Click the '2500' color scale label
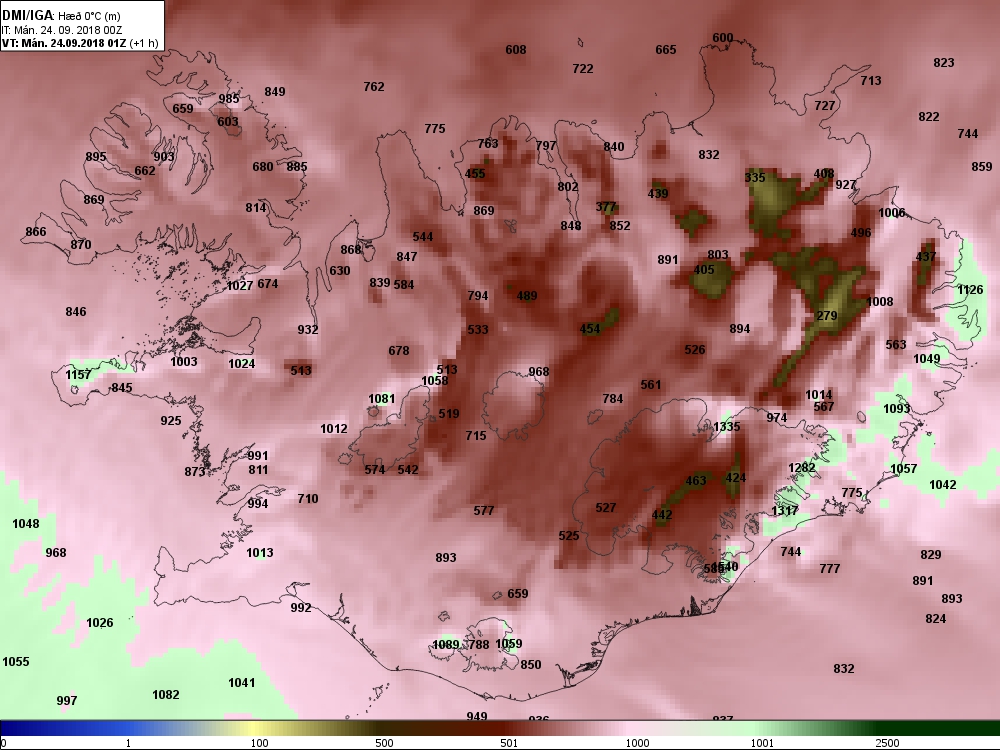This screenshot has height=750, width=1000. click(x=887, y=743)
